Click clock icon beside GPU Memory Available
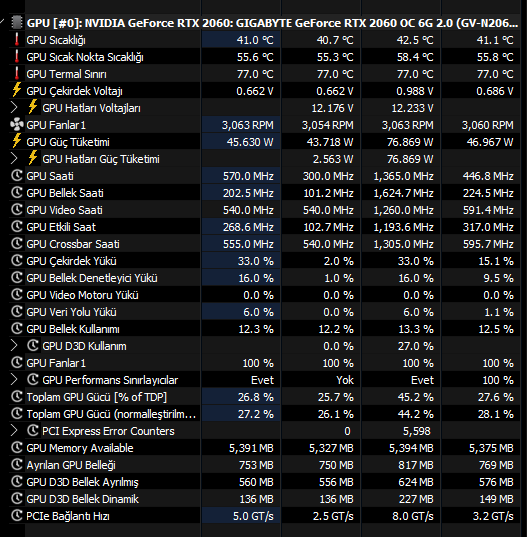Viewport: 527px width, 537px height. click(17, 448)
